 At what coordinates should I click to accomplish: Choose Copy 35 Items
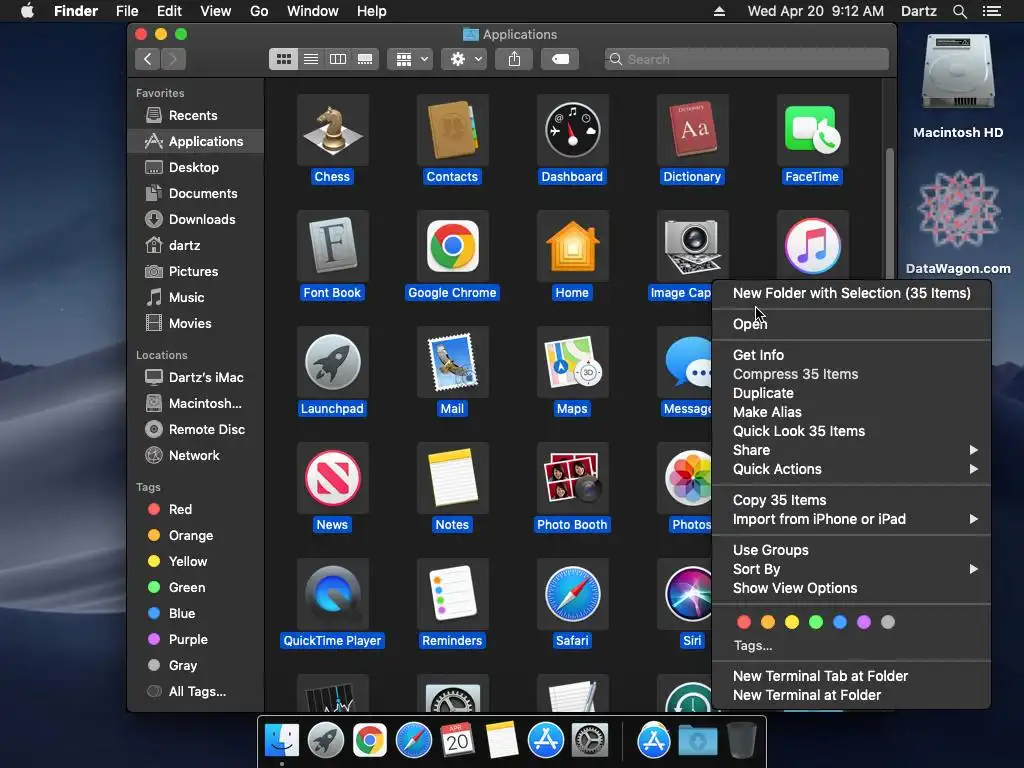tap(852, 500)
